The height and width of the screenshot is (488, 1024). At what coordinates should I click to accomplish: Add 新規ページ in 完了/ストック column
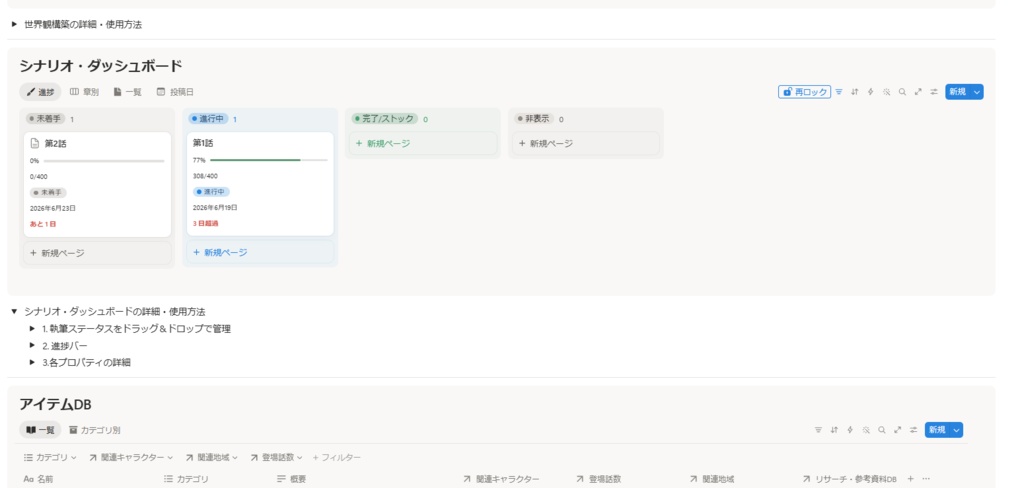click(423, 144)
